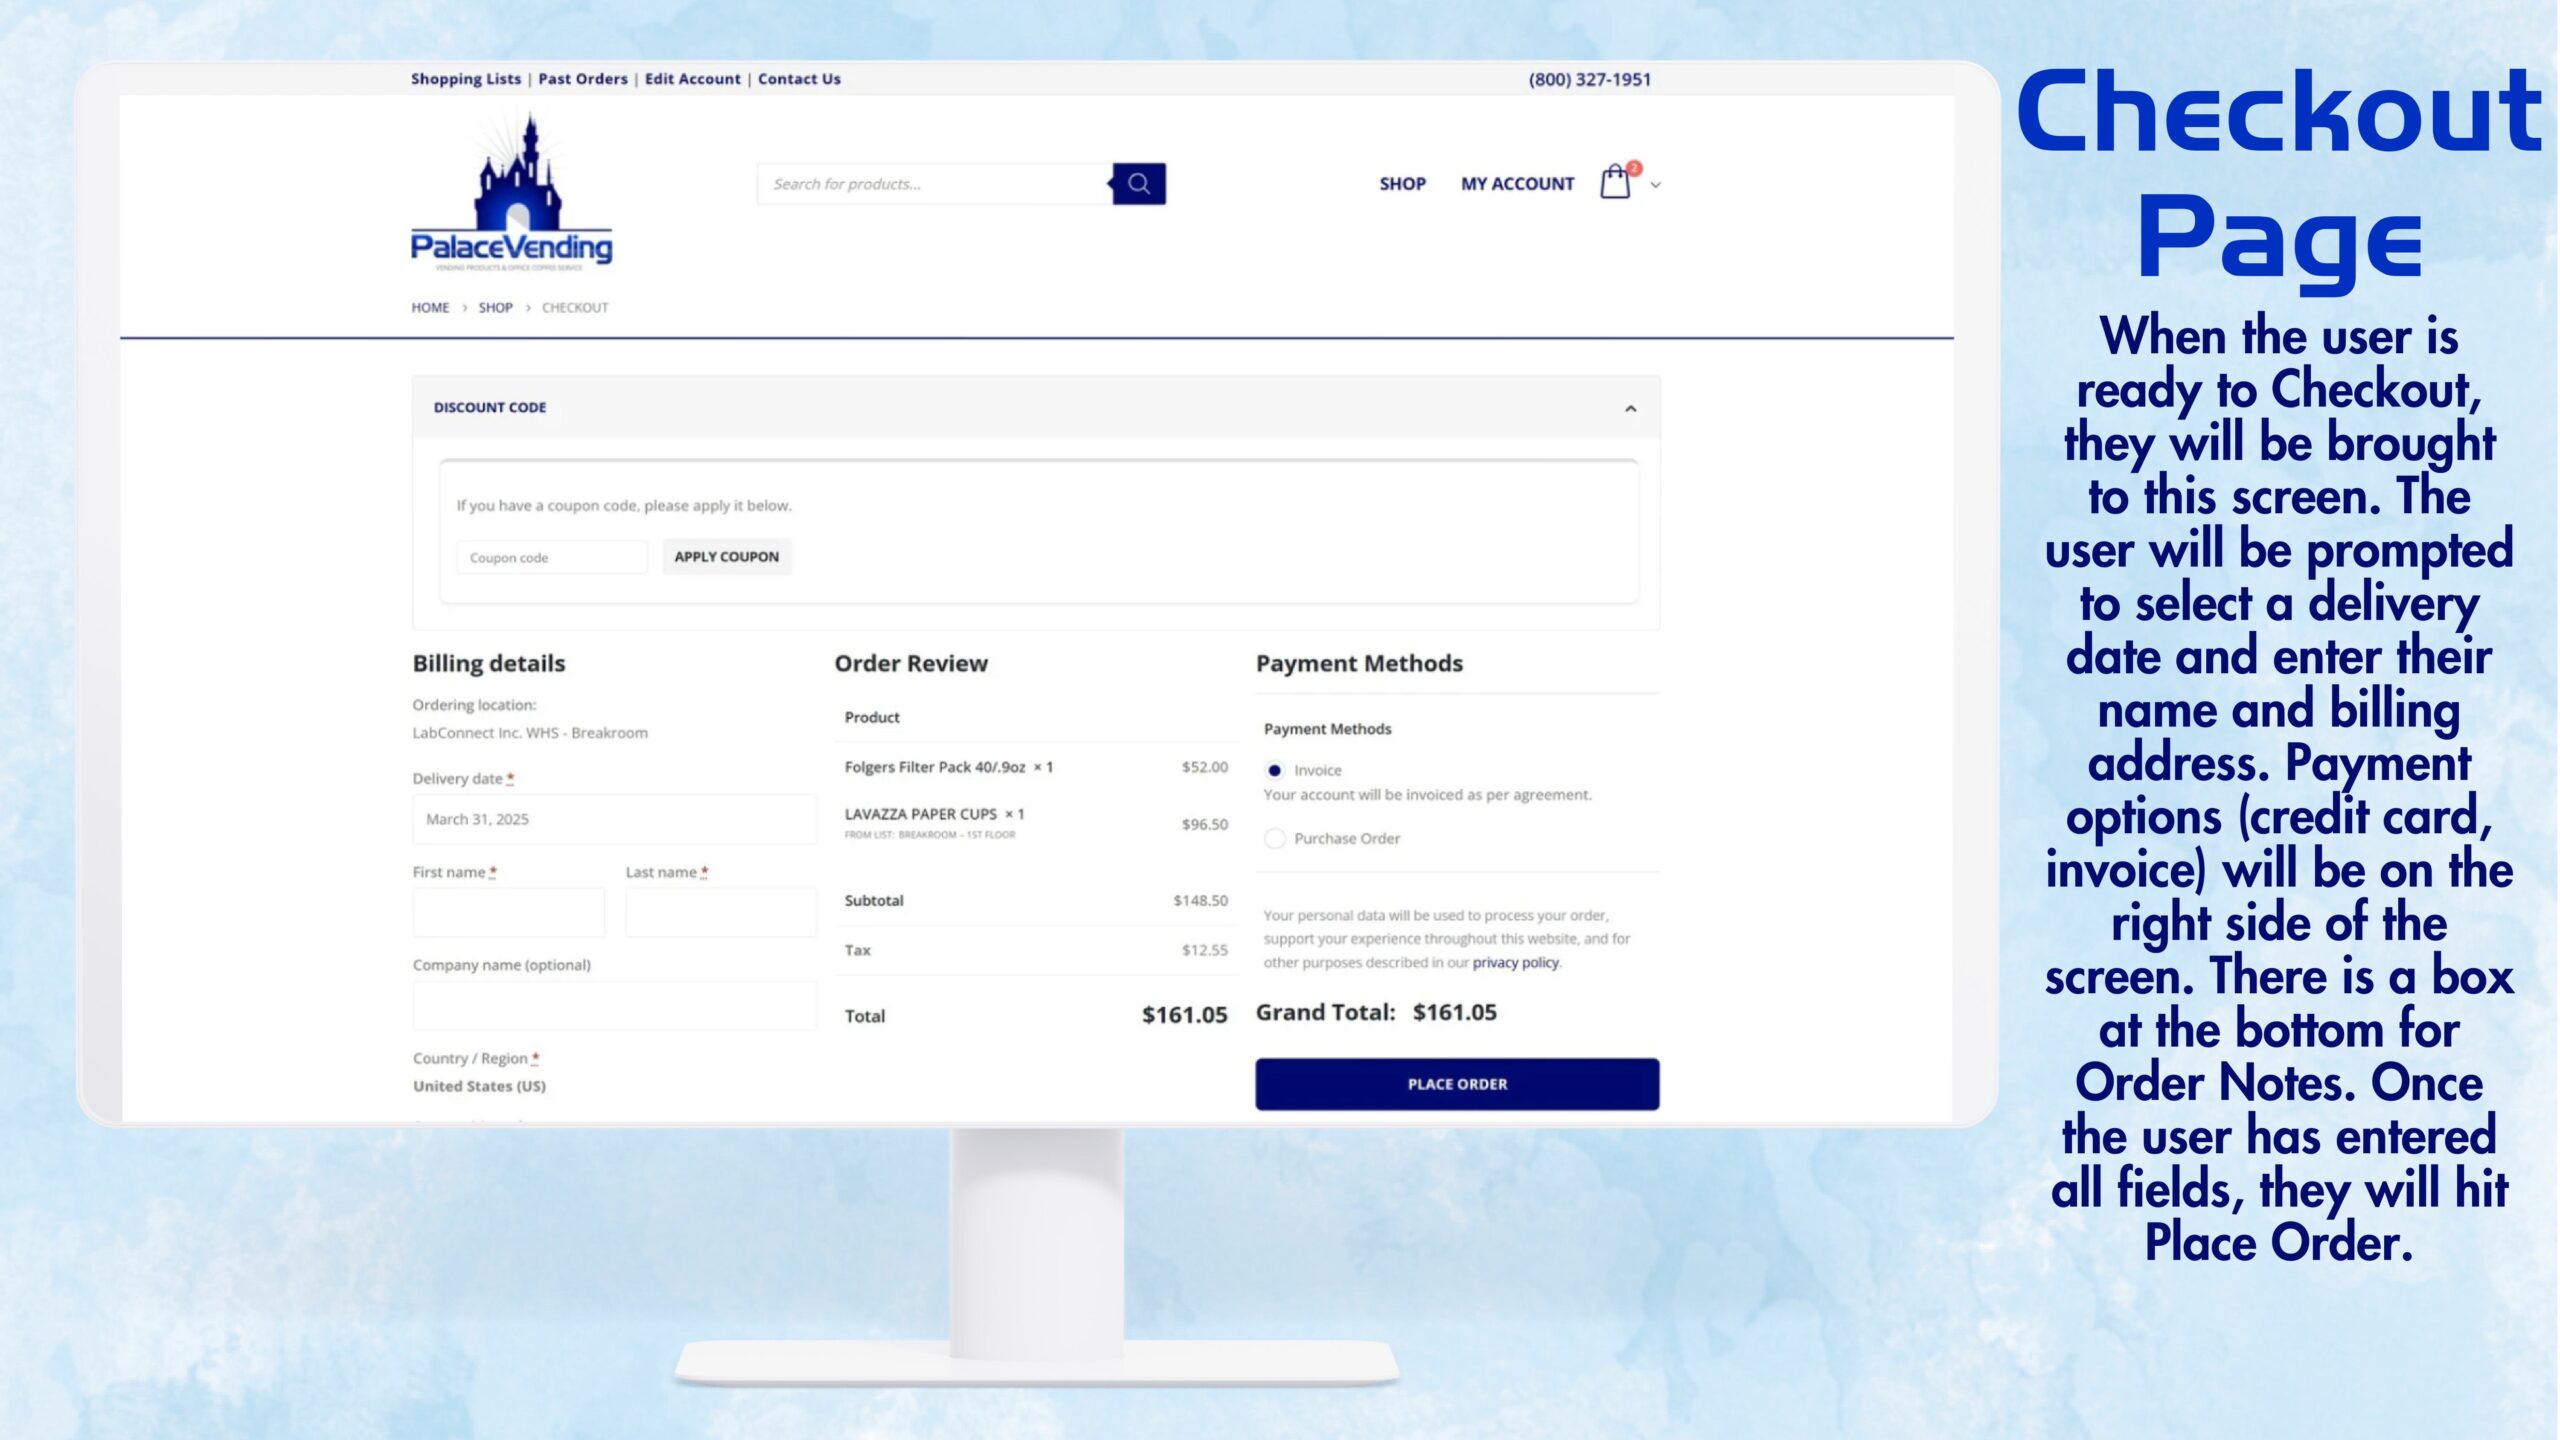Open the SHOP menu
2560x1440 pixels.
click(1402, 184)
